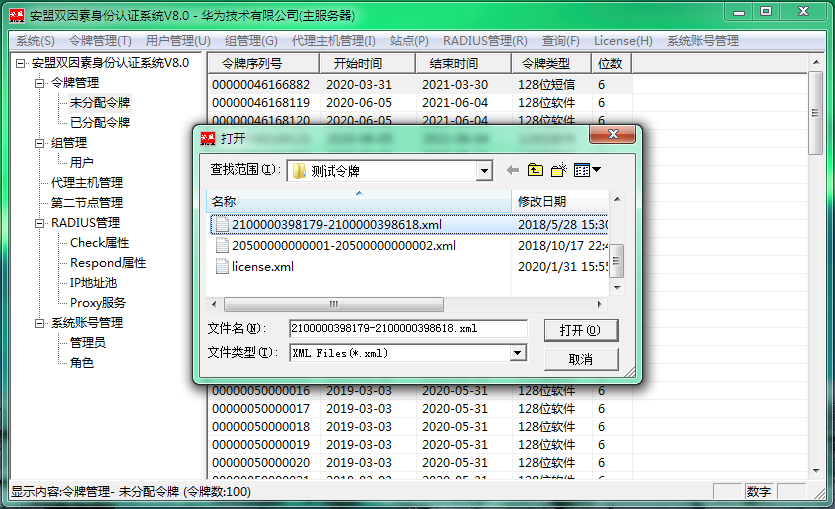Click the app icon in 打开 dialog title

click(x=208, y=138)
